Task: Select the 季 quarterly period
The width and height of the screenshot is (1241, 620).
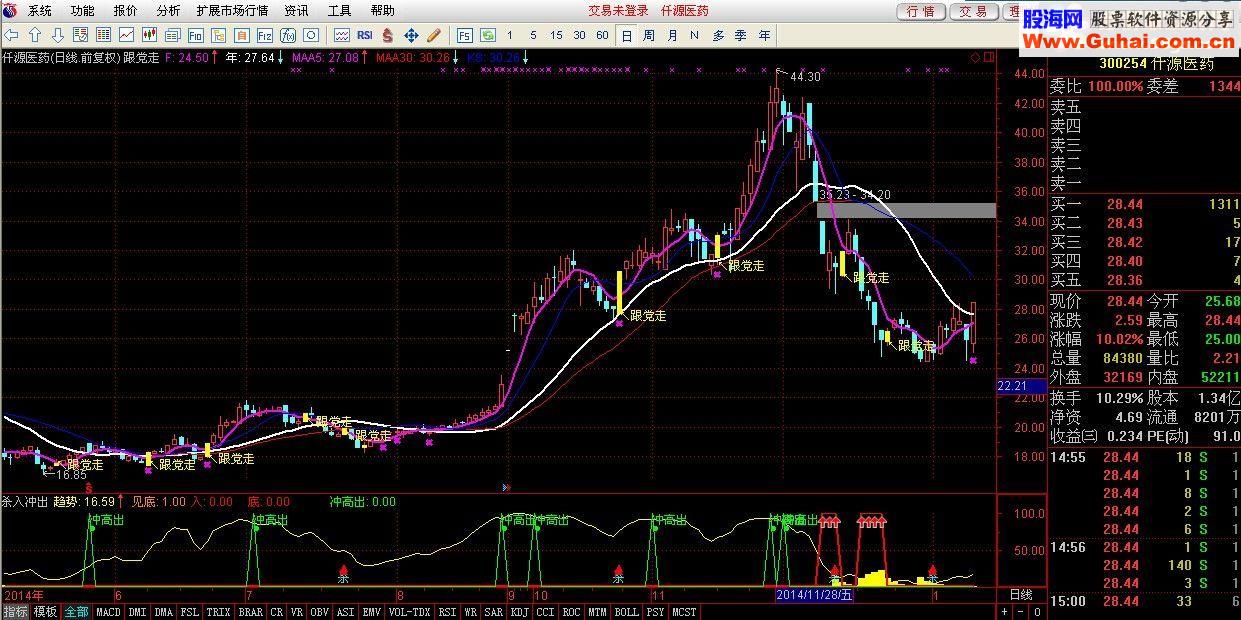Action: coord(741,35)
